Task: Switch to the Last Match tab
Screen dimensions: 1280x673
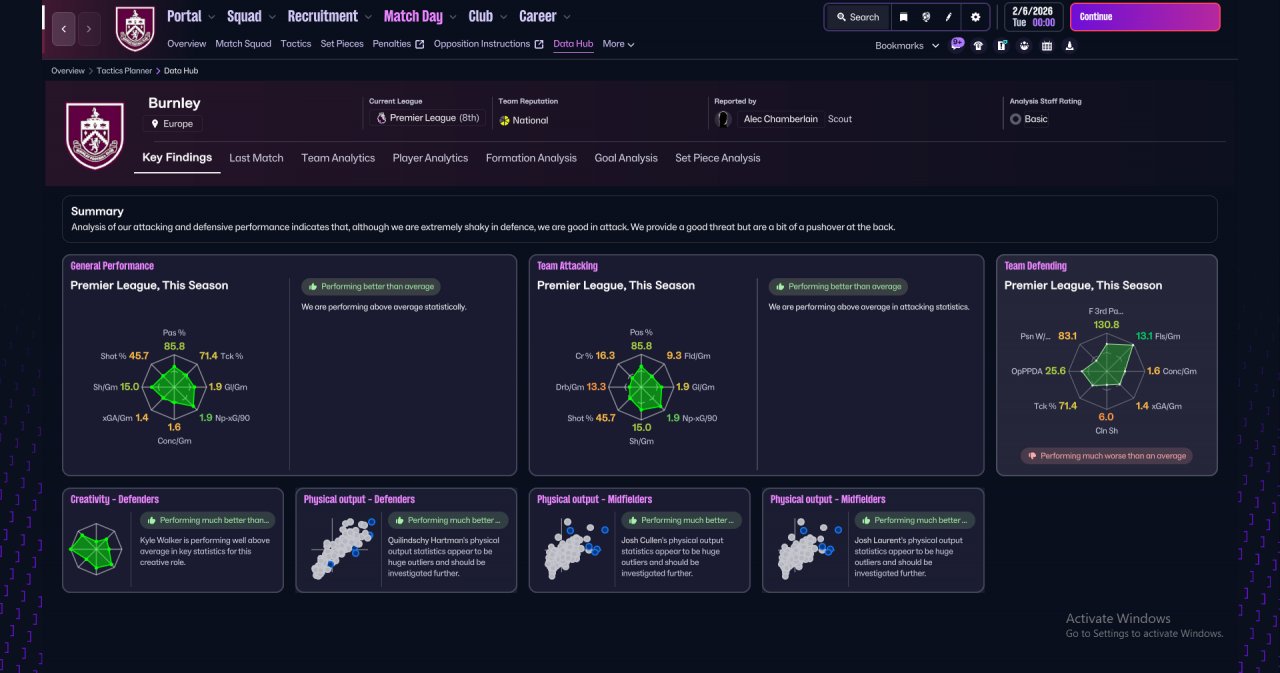Action: (x=256, y=158)
